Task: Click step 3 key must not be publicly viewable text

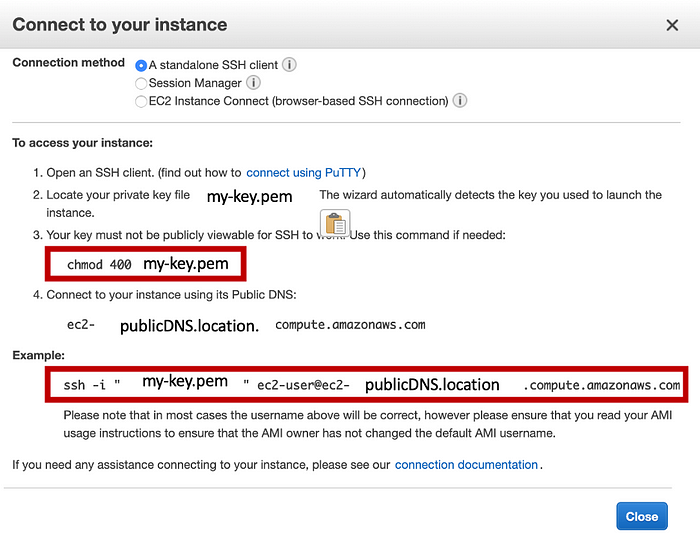Action: click(269, 235)
